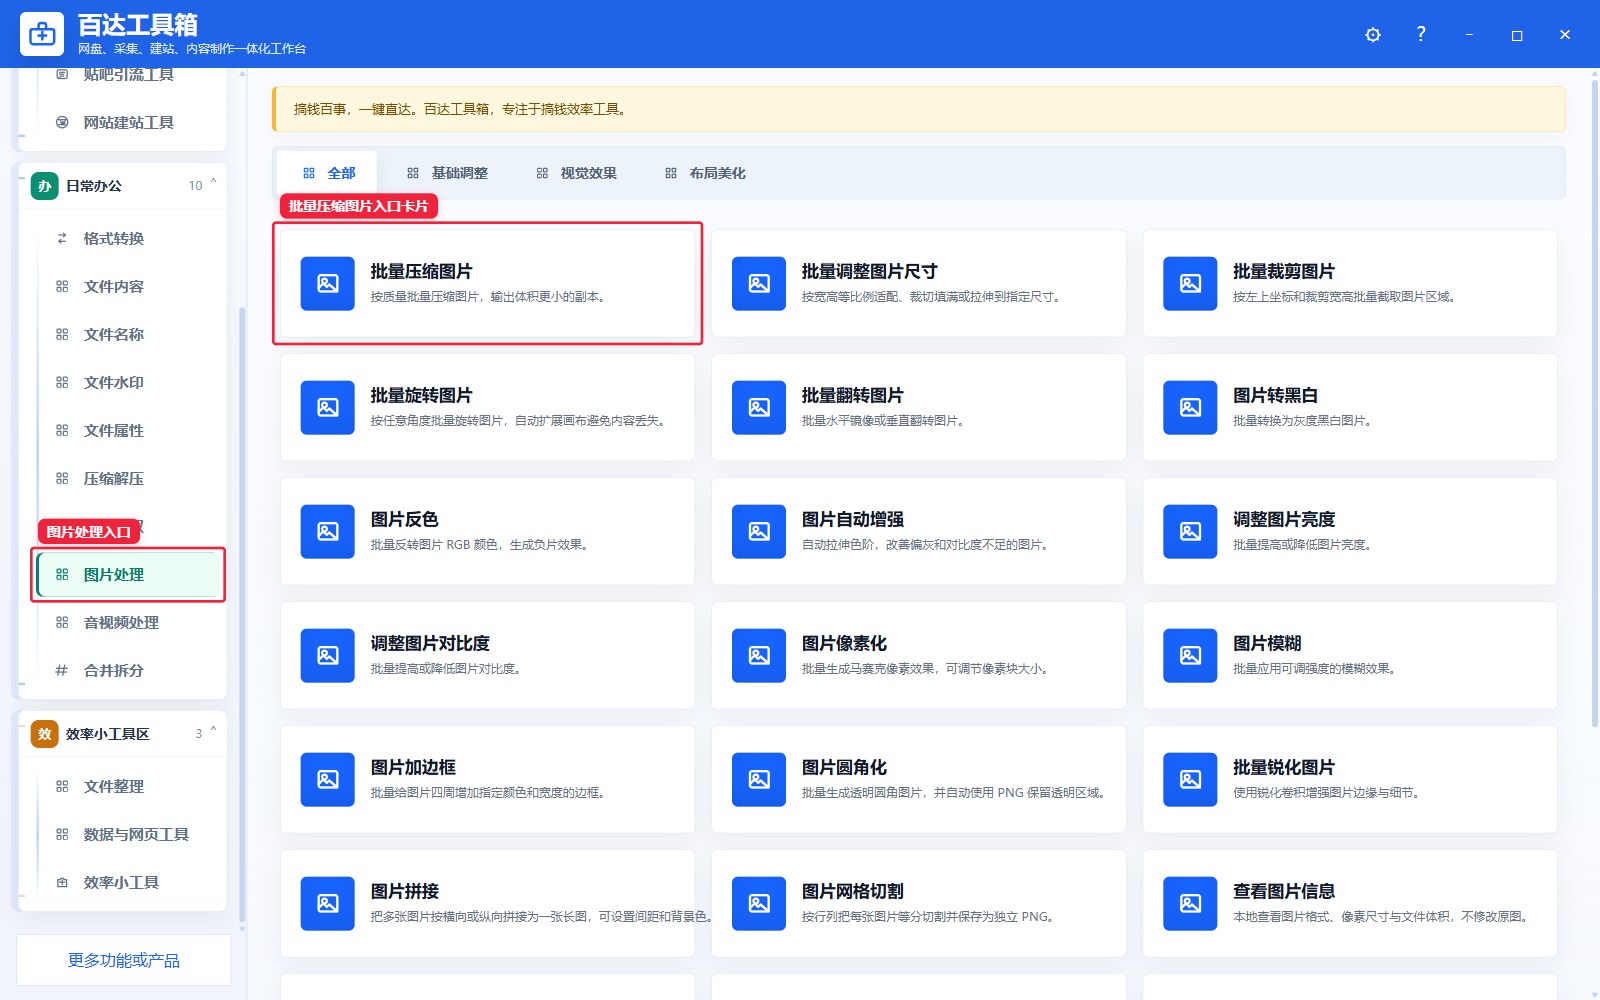
Task: Open the 批量调整图片尺寸 title text
Action: (870, 271)
